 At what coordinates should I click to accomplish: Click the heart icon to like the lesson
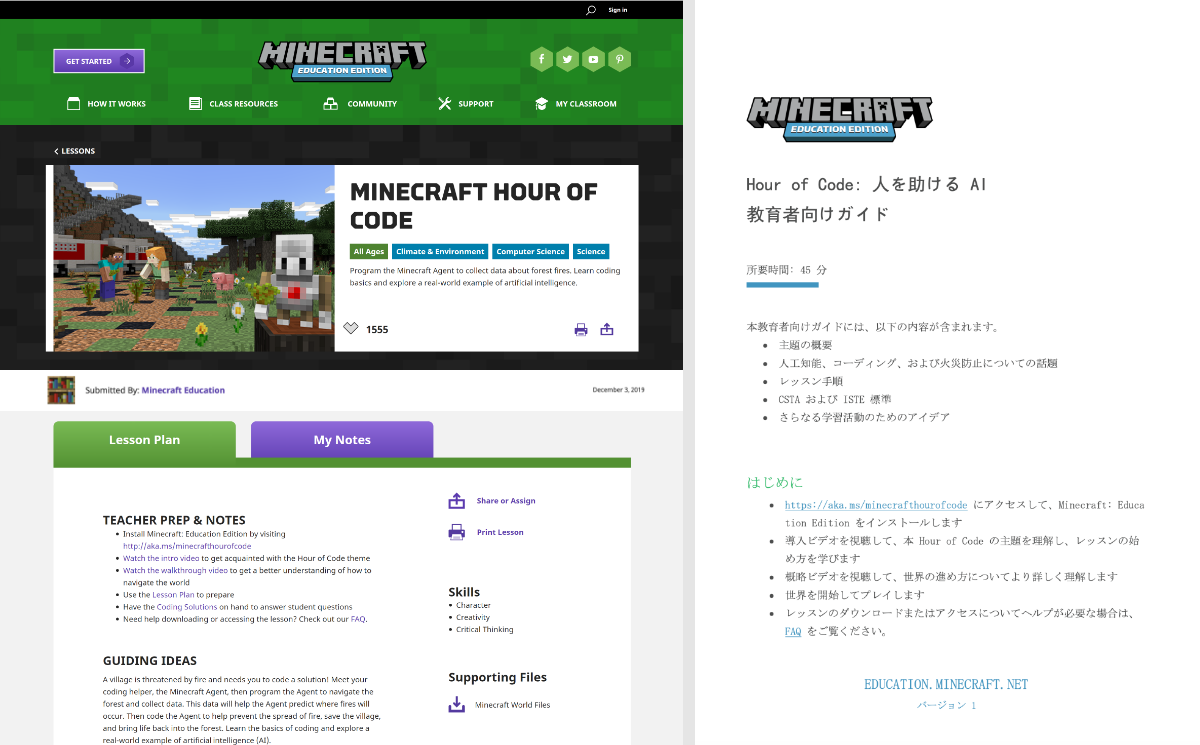[x=352, y=328]
